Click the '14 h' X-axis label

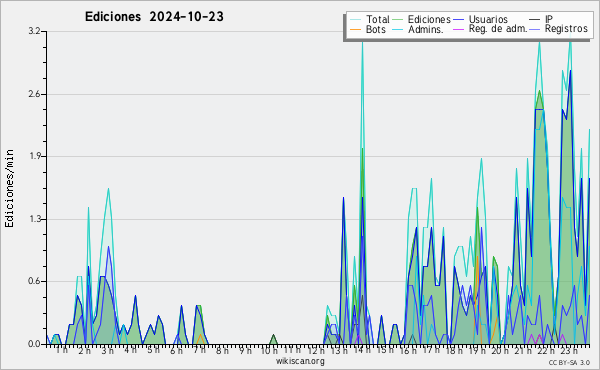pyautogui.click(x=362, y=350)
